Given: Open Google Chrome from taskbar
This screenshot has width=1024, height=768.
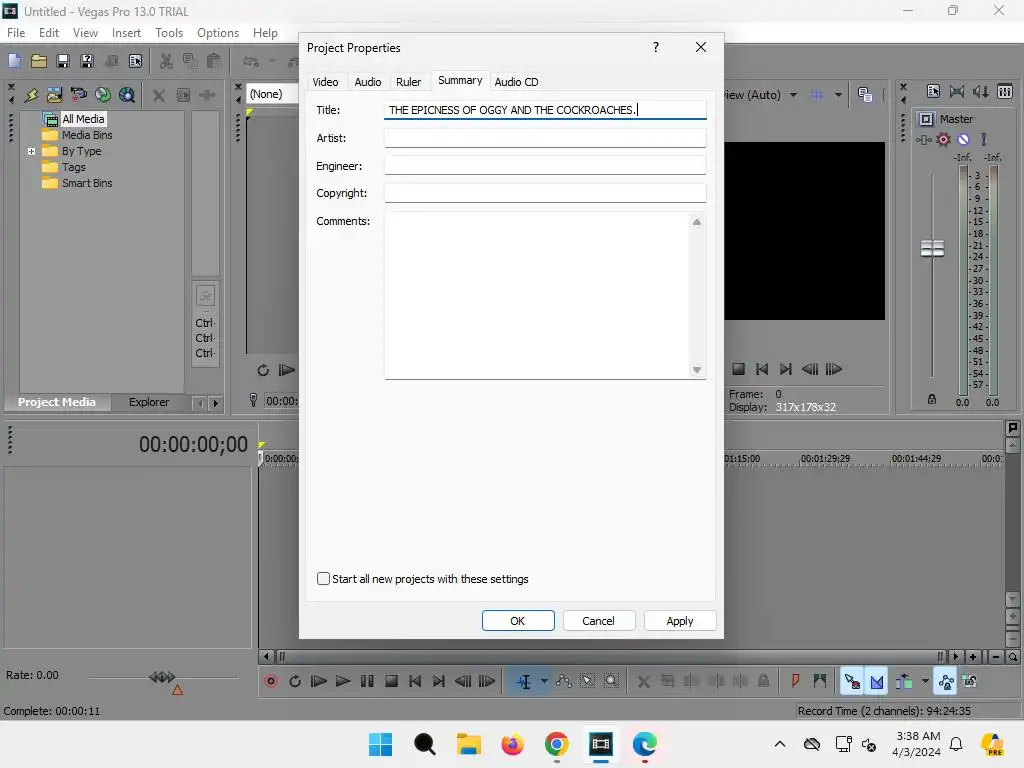Looking at the screenshot, I should coord(556,744).
